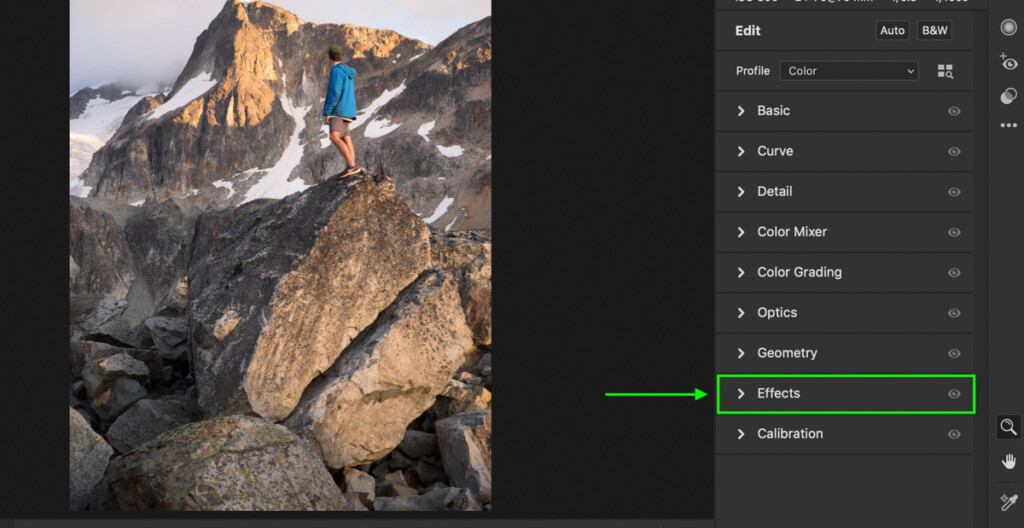Browse profiles using the grid search icon

click(945, 71)
